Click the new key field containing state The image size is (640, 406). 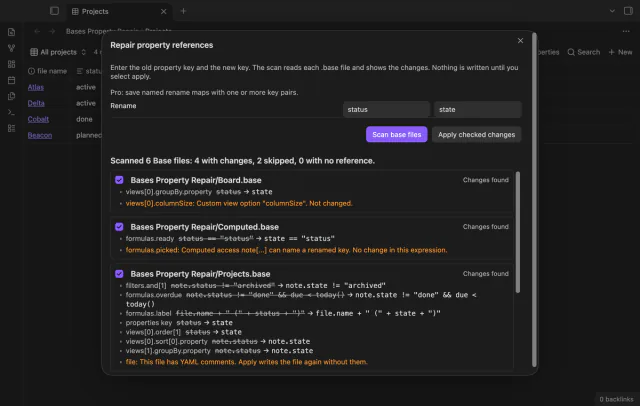pyautogui.click(x=478, y=109)
